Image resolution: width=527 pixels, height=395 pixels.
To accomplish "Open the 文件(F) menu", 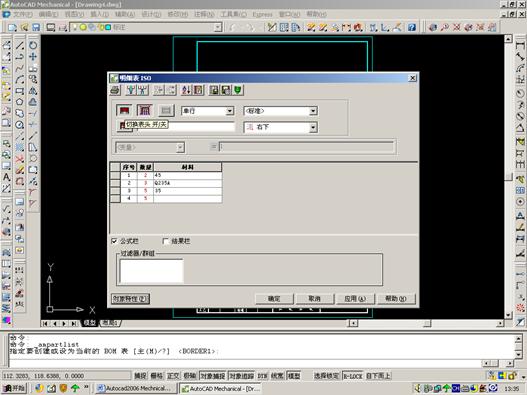I will [x=22, y=14].
